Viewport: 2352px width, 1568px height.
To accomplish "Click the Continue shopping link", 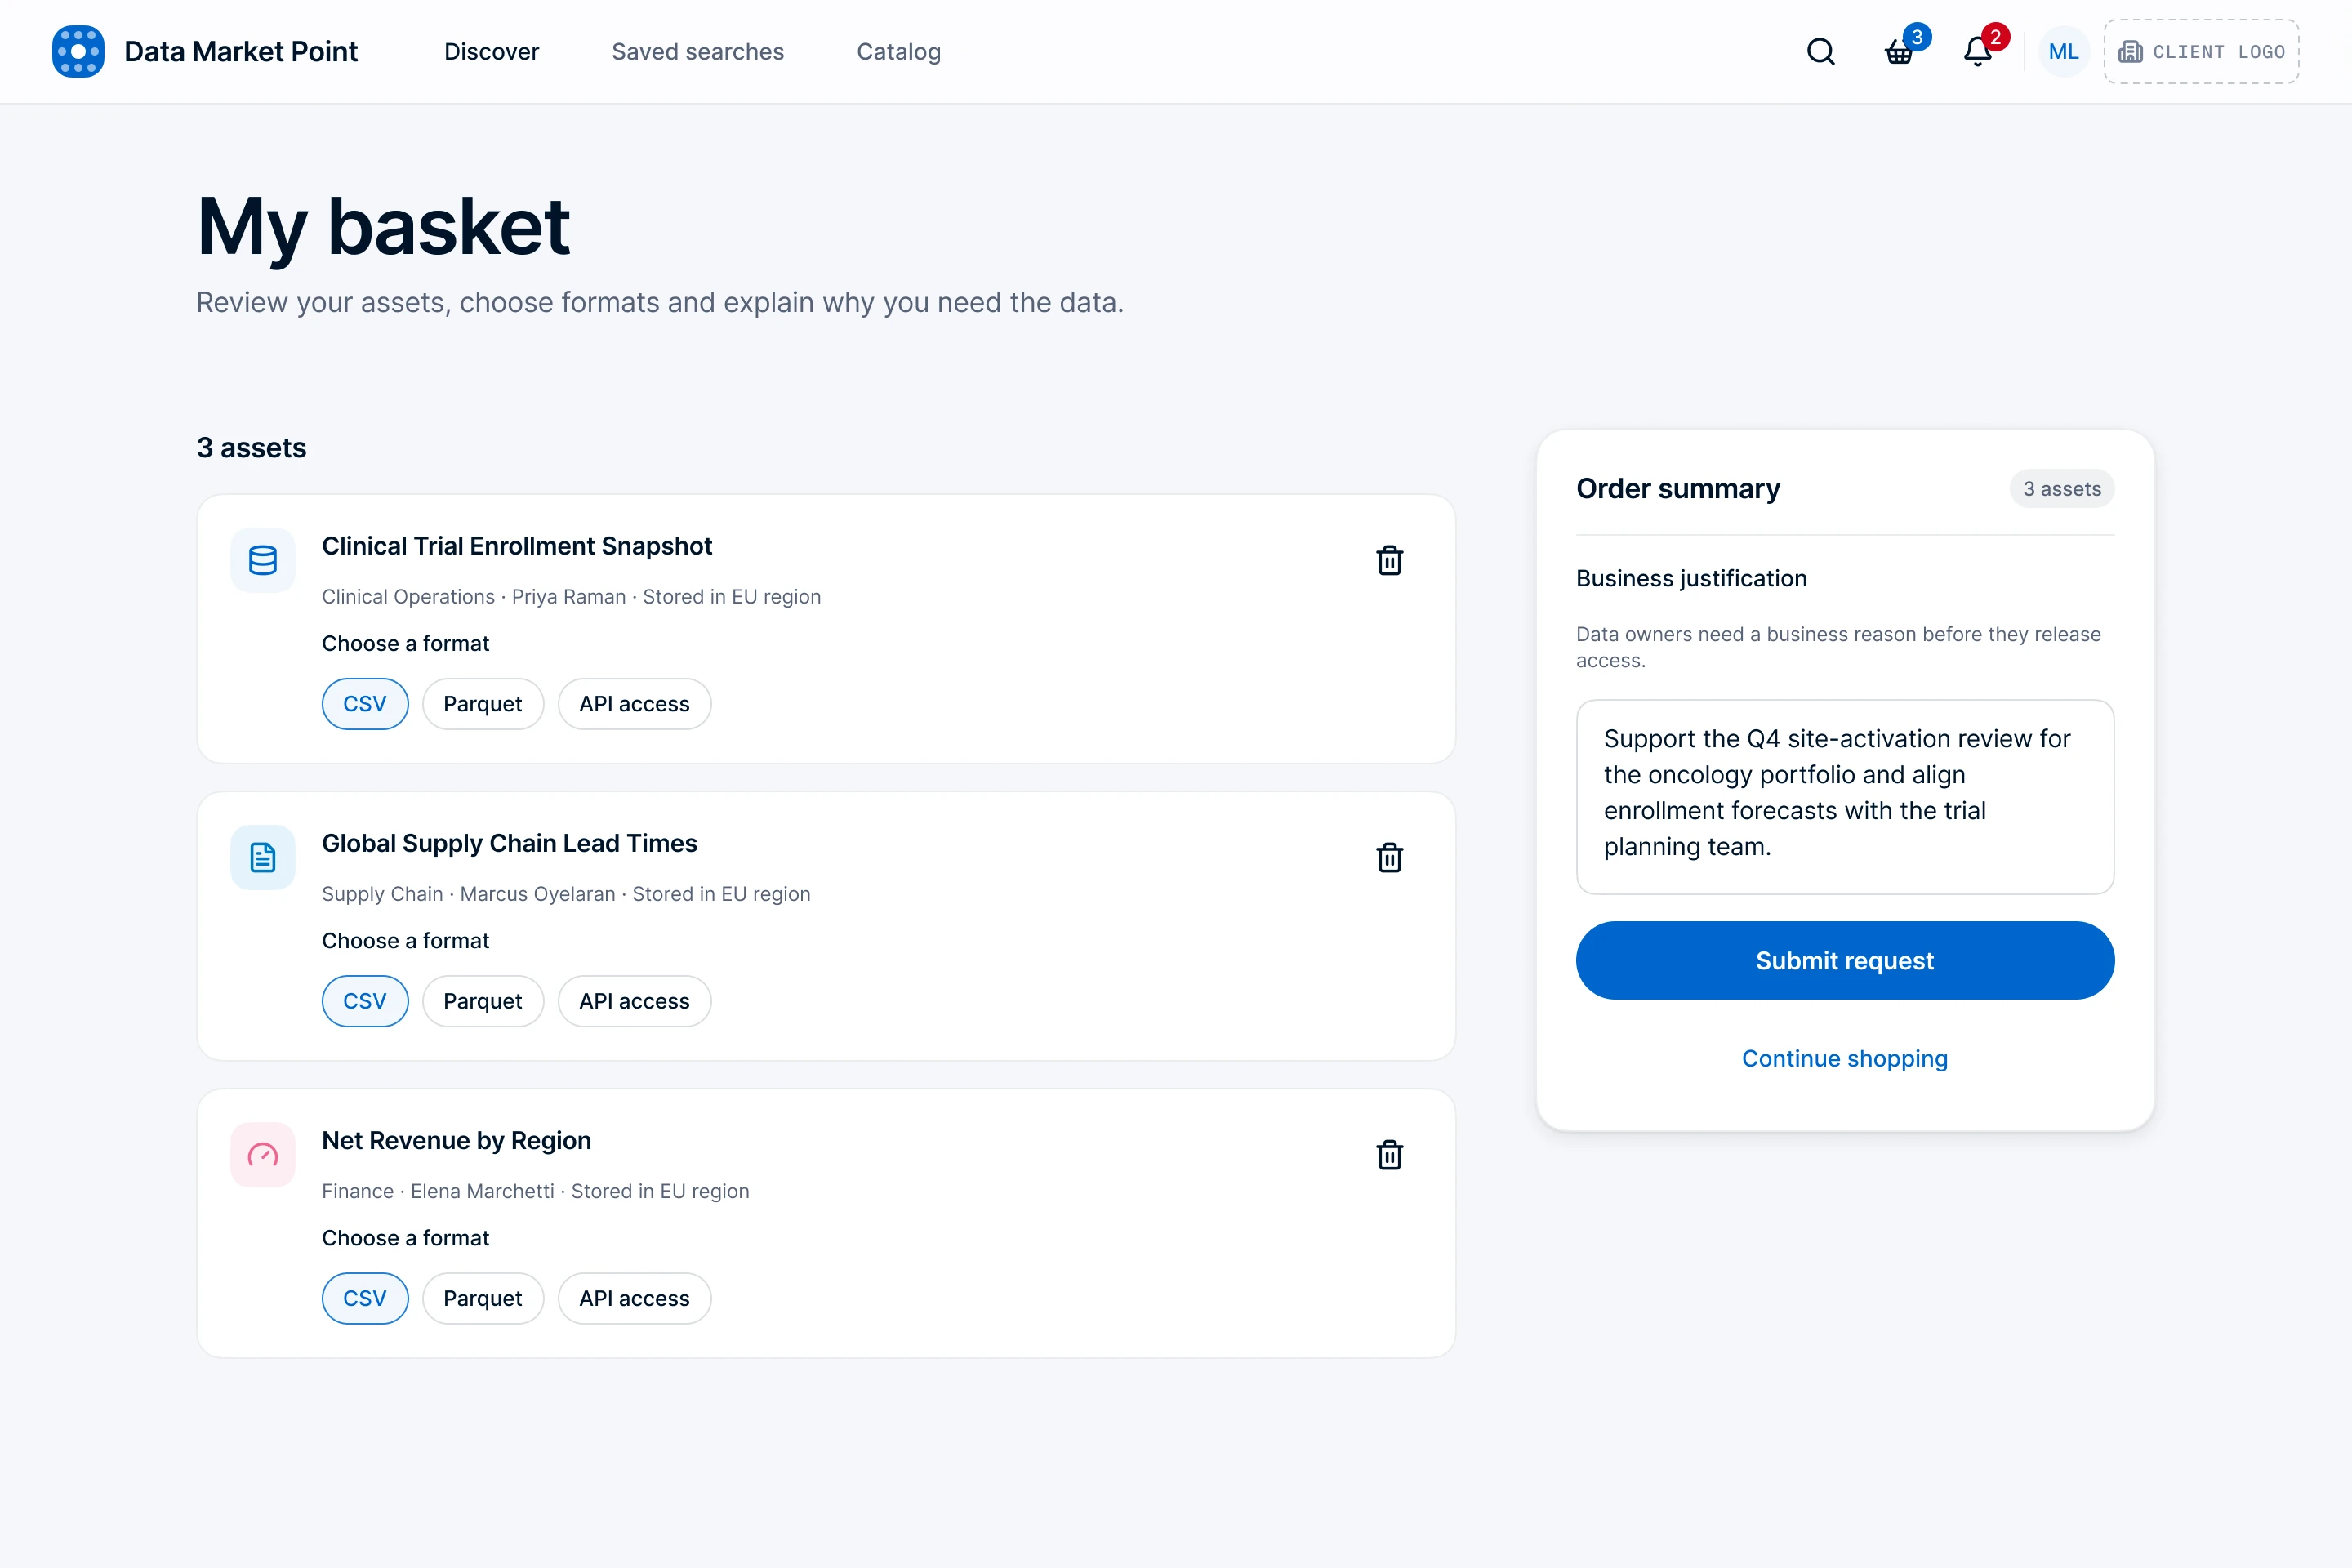I will pyautogui.click(x=1845, y=1058).
